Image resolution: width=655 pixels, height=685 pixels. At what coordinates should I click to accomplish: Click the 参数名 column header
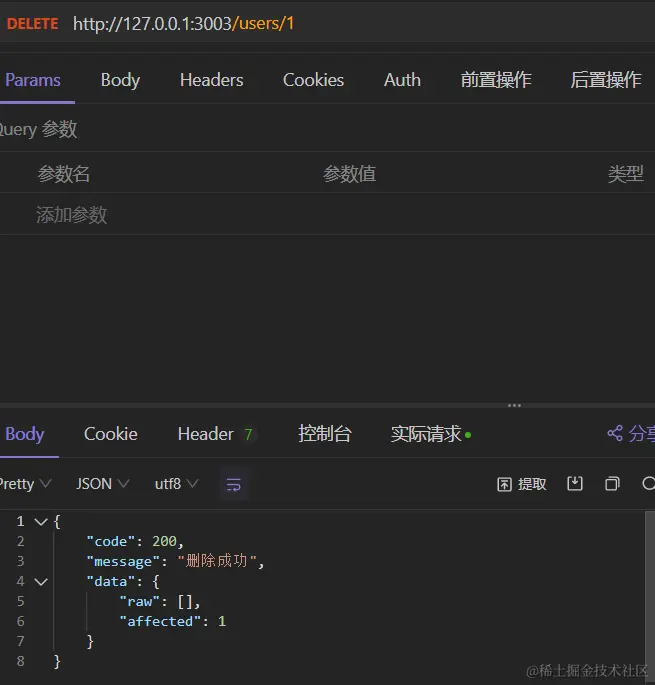(x=64, y=174)
